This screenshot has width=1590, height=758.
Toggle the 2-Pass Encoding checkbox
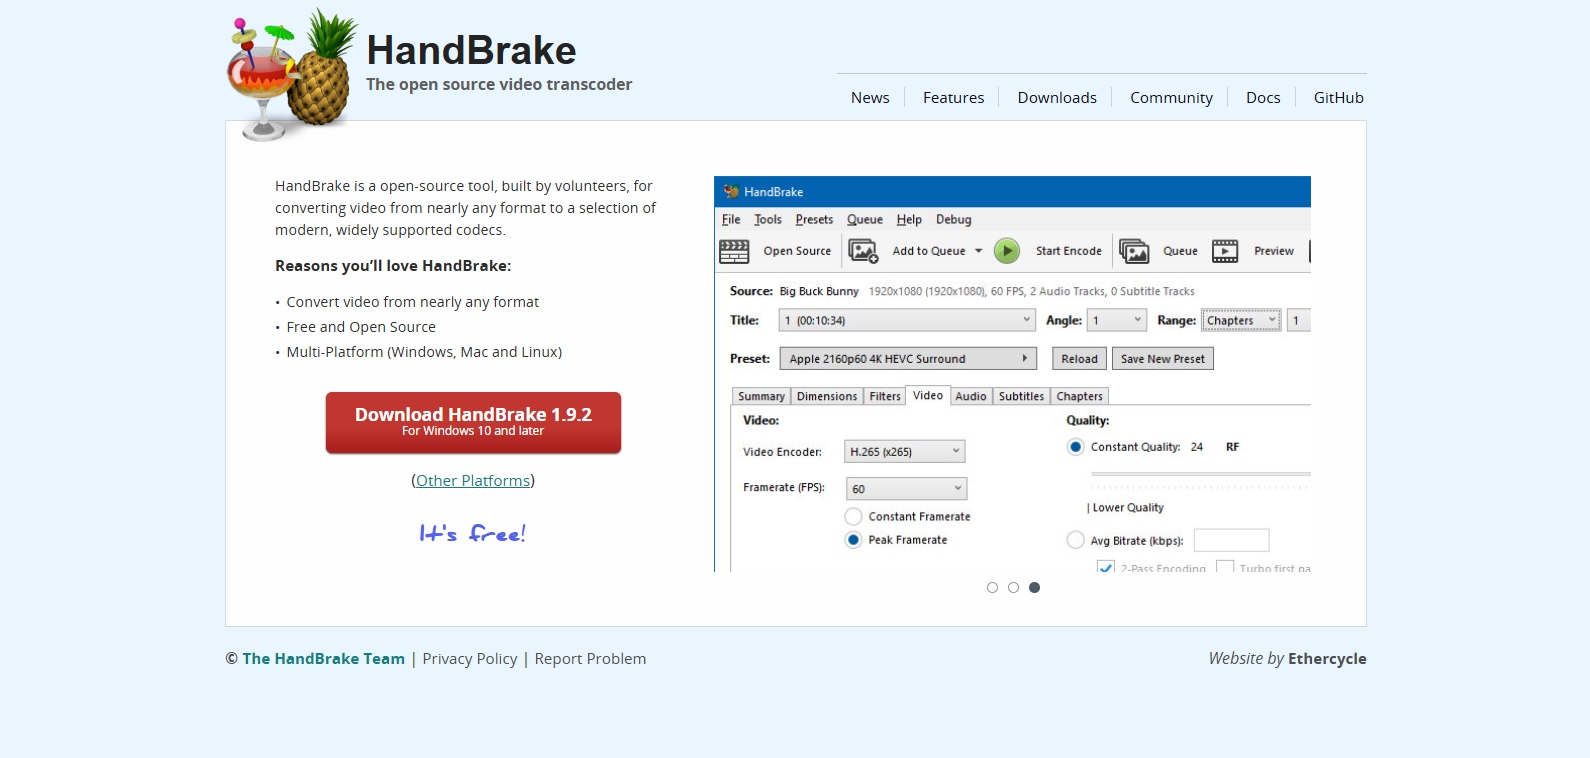tap(1106, 566)
